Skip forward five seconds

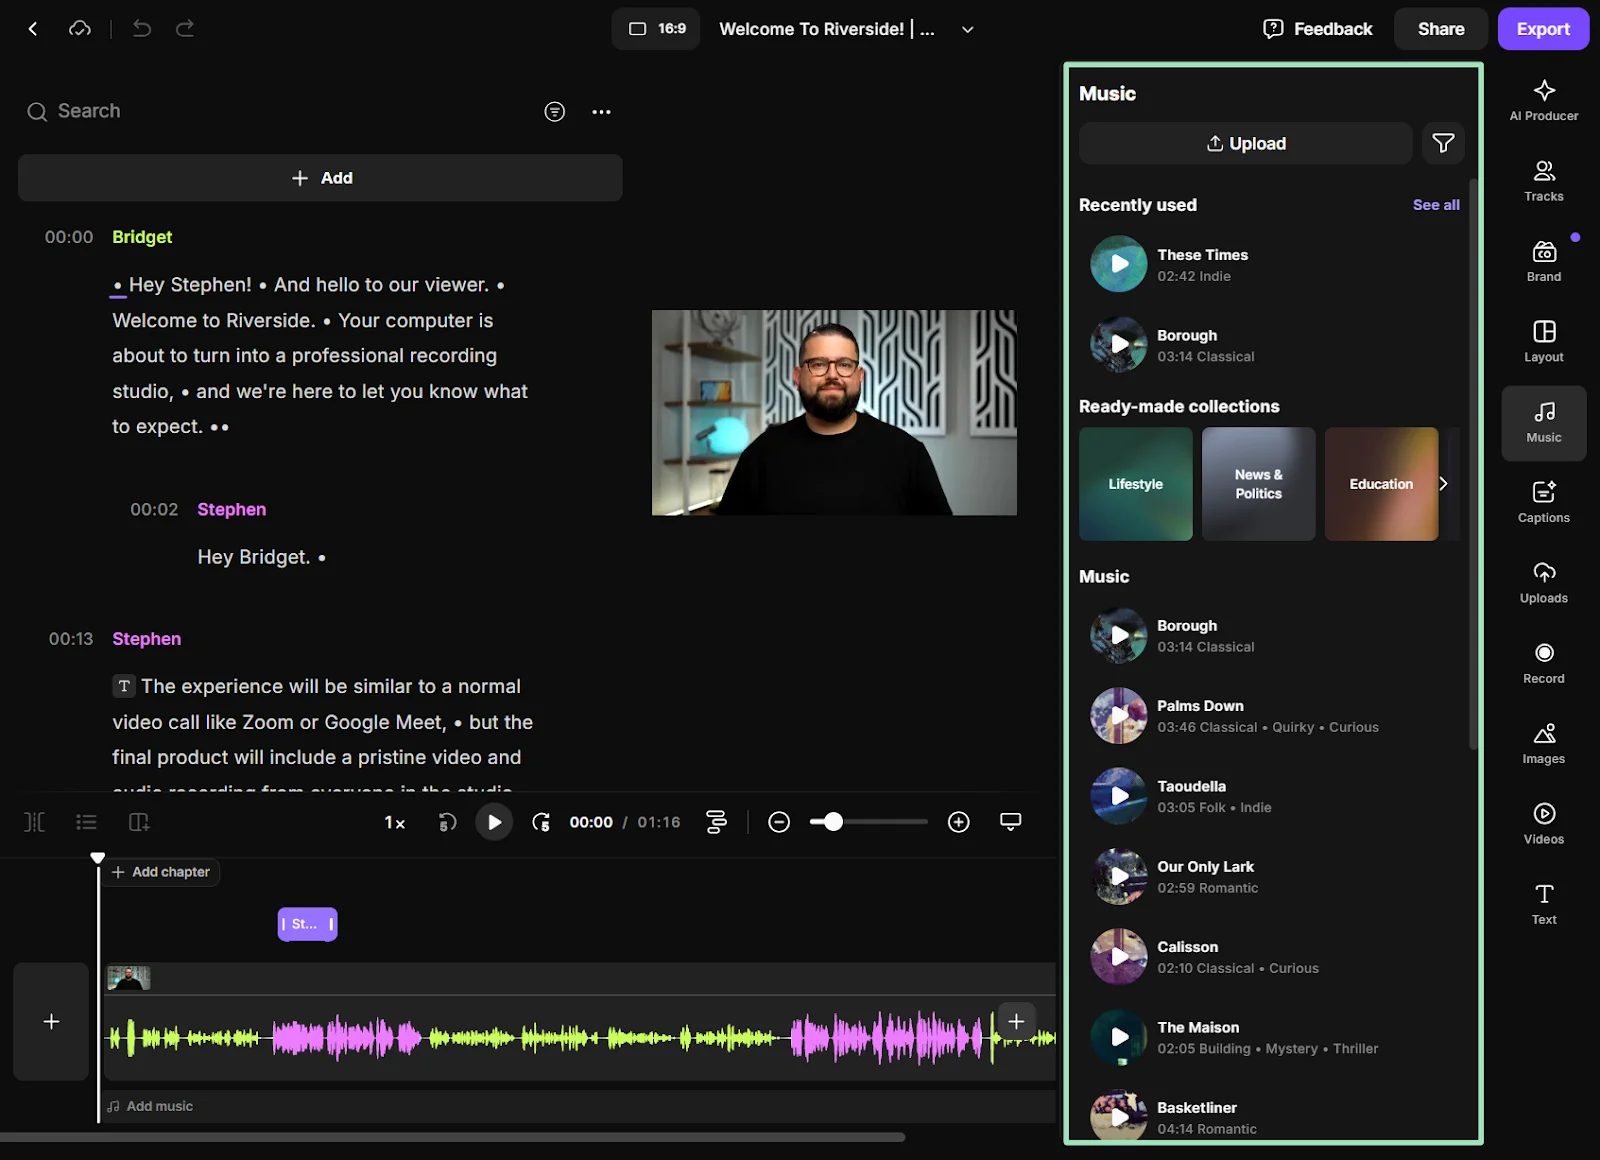[541, 822]
